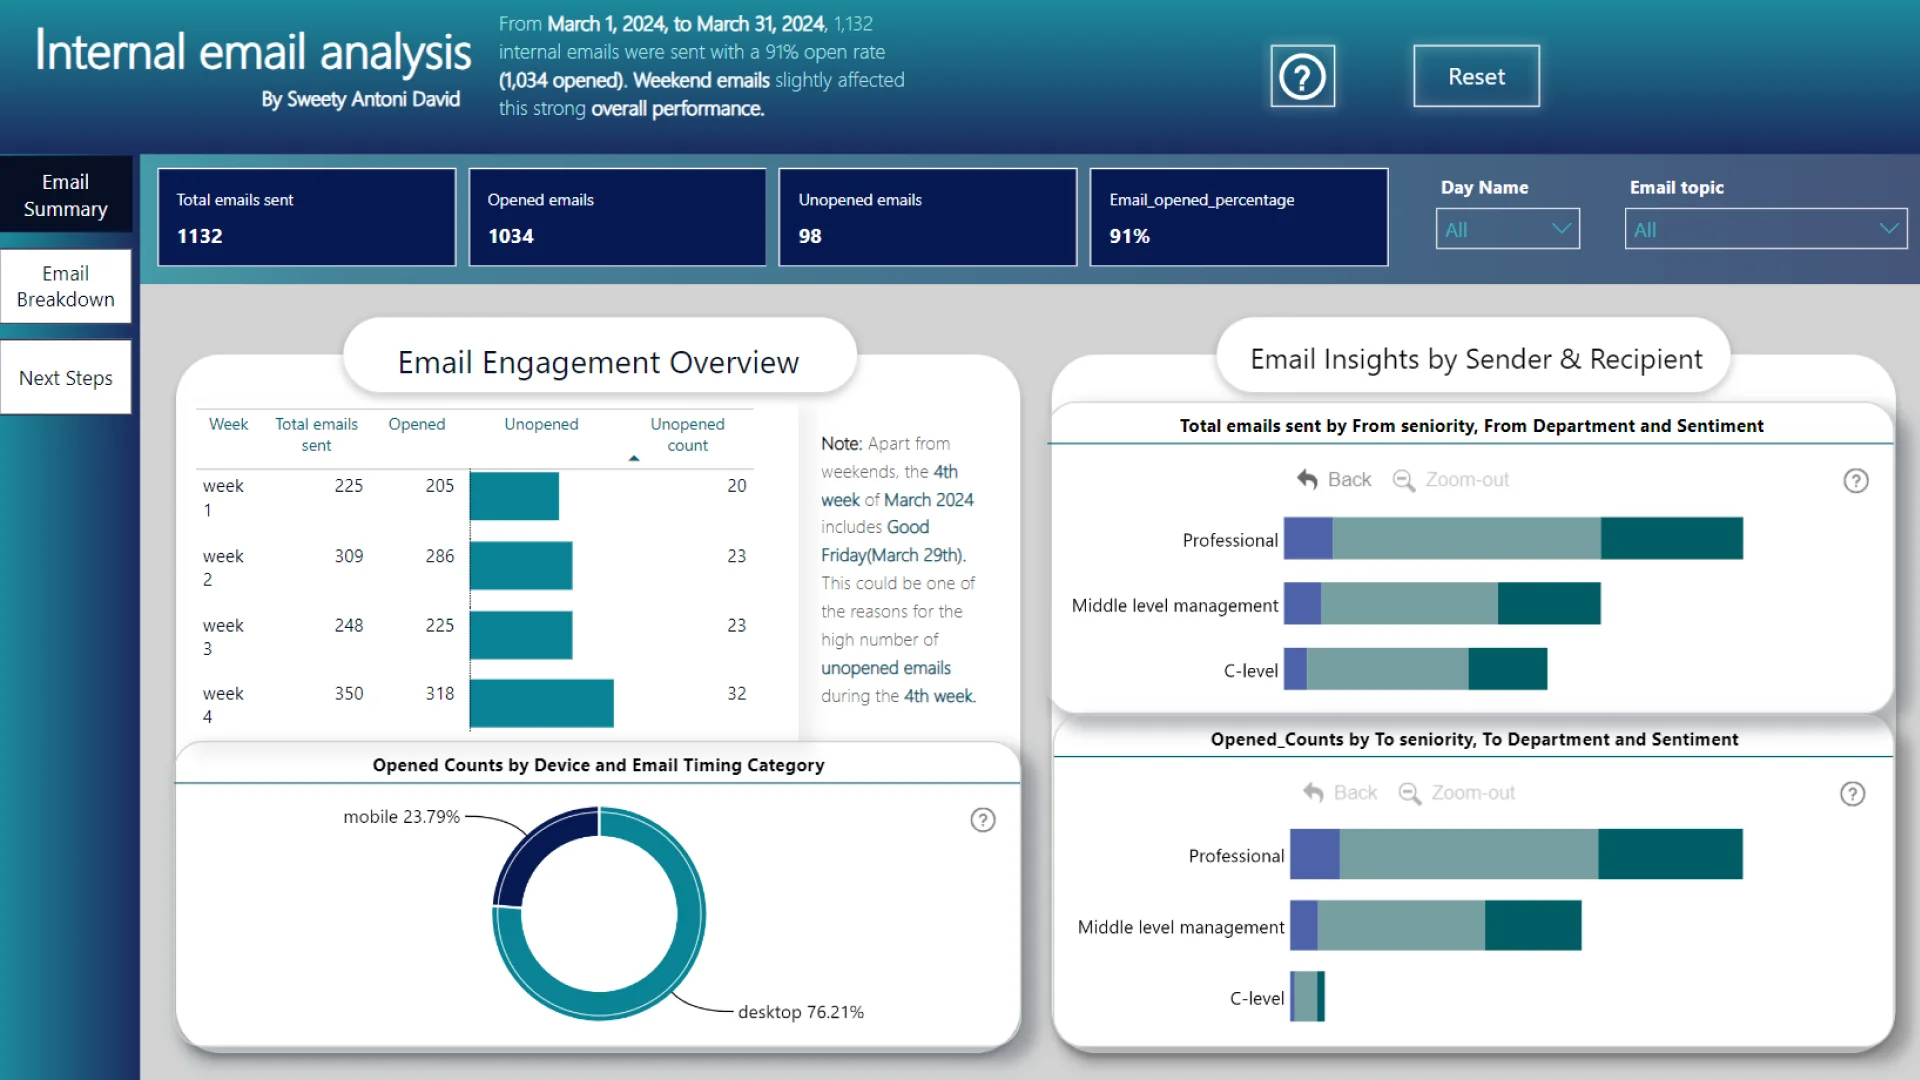Select the week 3 unopened bar
Image resolution: width=1920 pixels, height=1080 pixels.
coord(521,635)
